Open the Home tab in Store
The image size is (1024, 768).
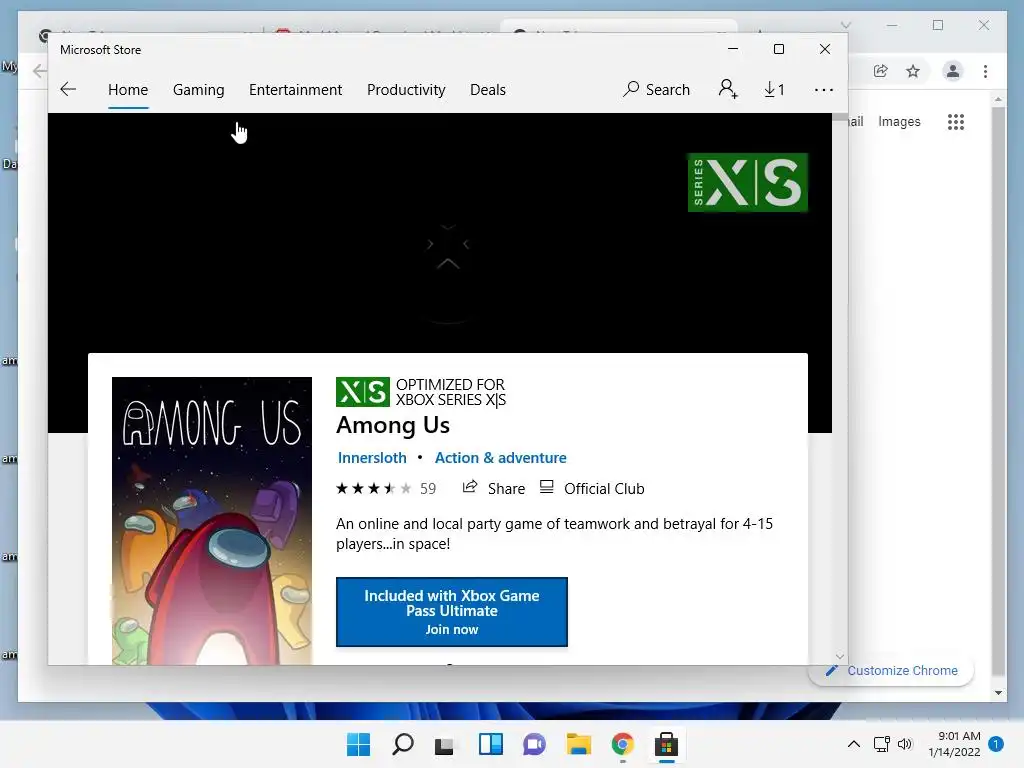[128, 89]
